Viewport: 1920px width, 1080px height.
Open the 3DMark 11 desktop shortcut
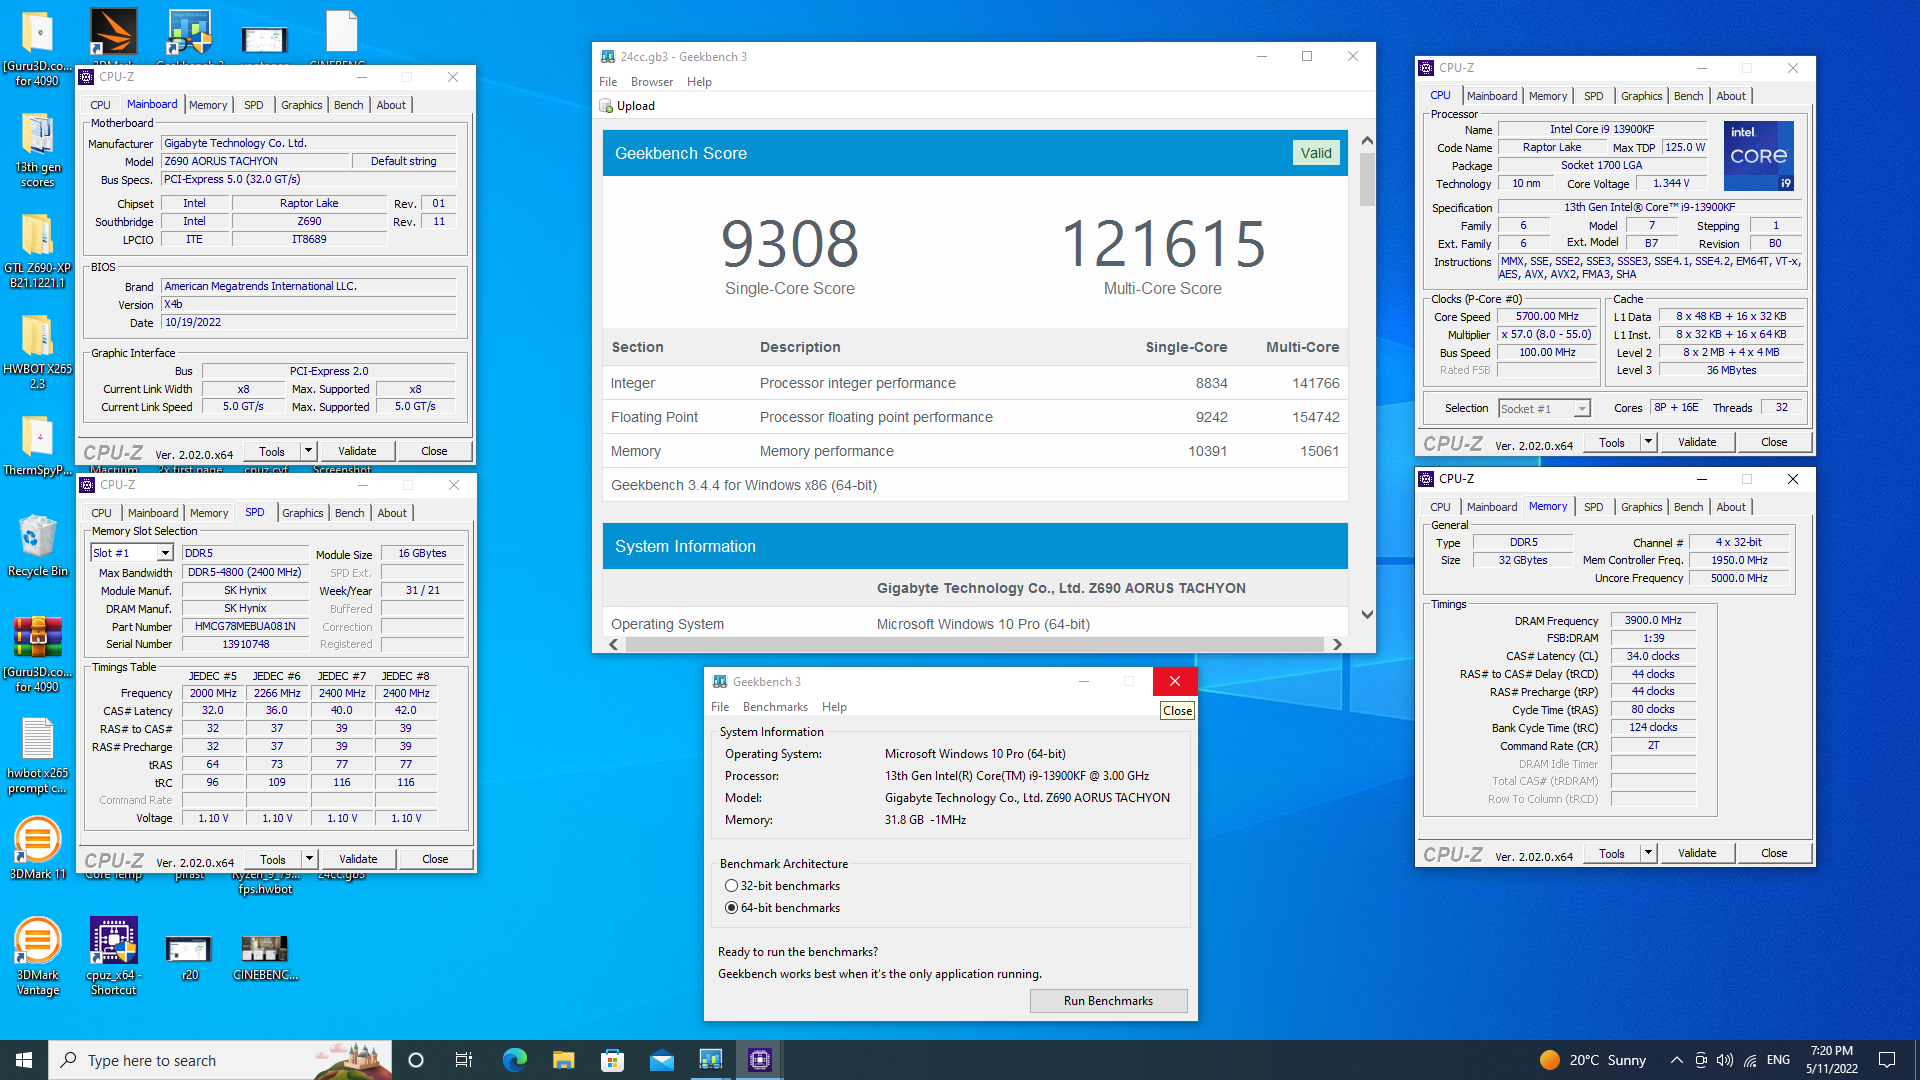[x=37, y=847]
